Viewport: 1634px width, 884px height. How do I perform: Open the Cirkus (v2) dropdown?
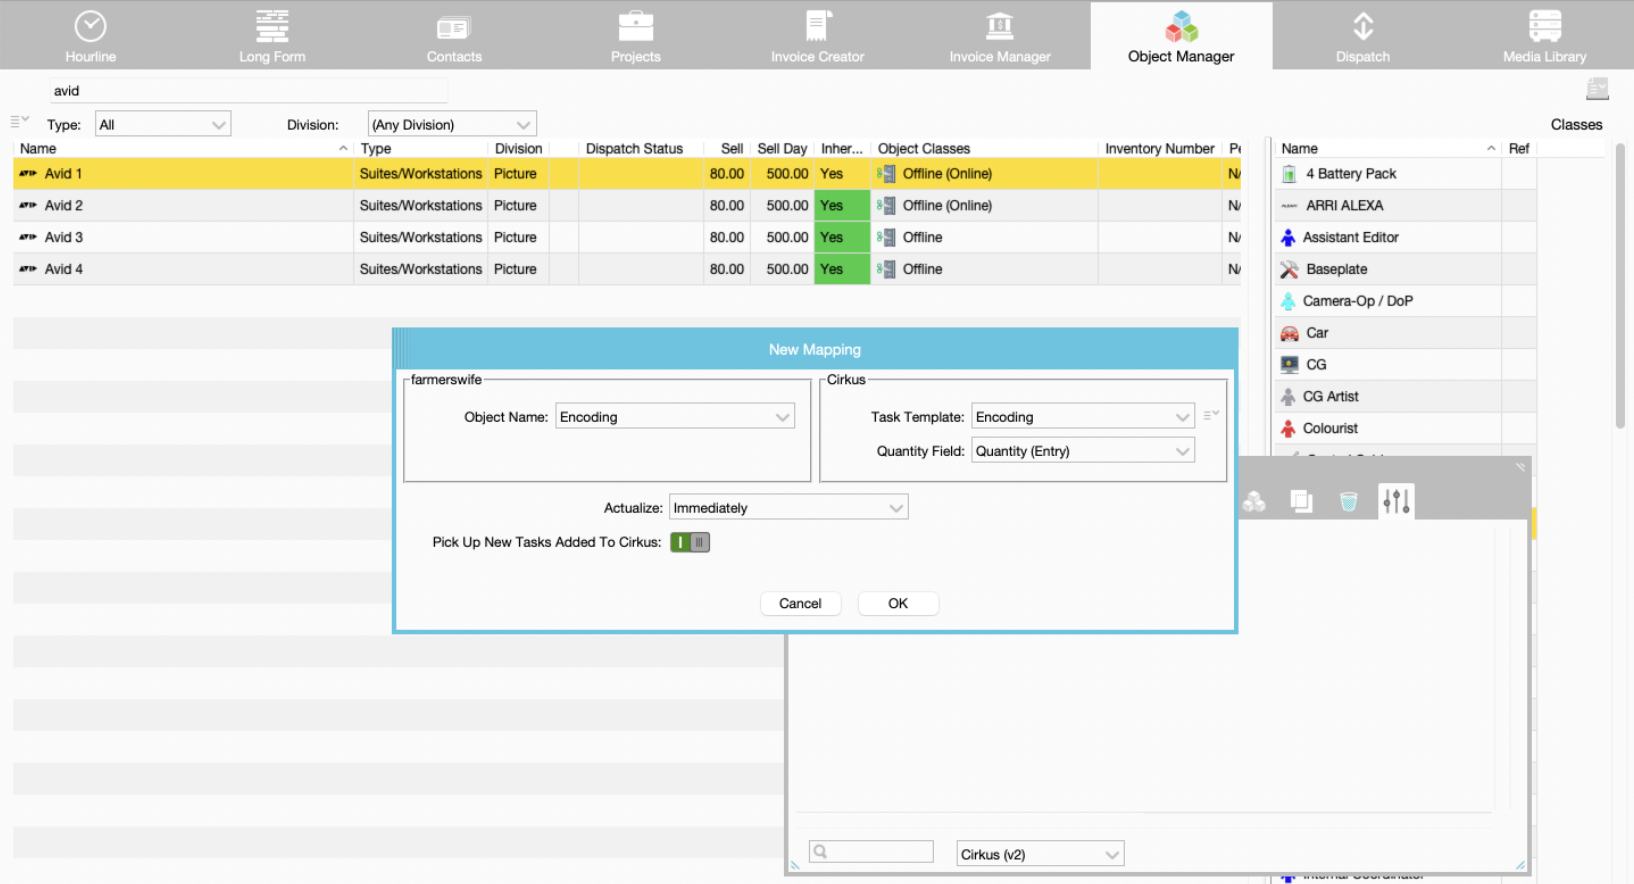coord(1040,854)
